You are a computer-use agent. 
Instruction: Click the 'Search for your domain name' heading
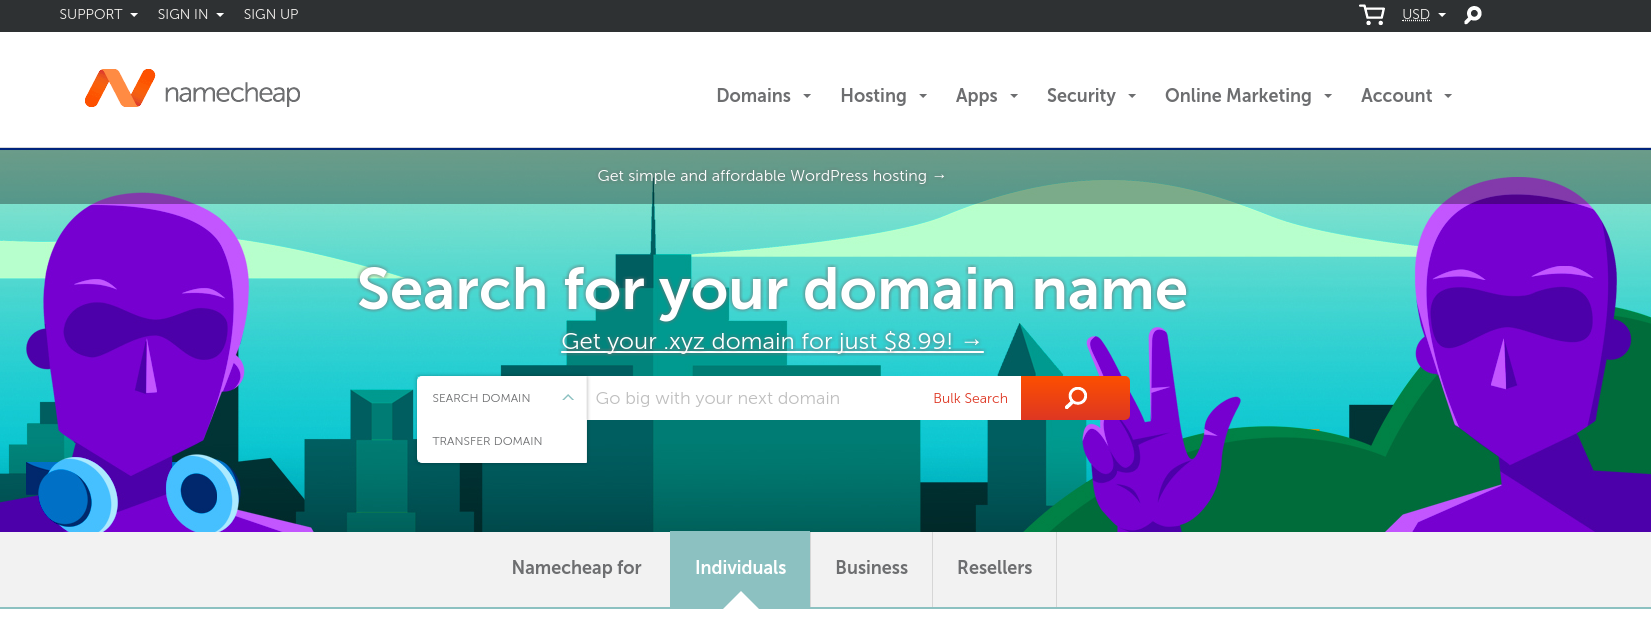(772, 290)
